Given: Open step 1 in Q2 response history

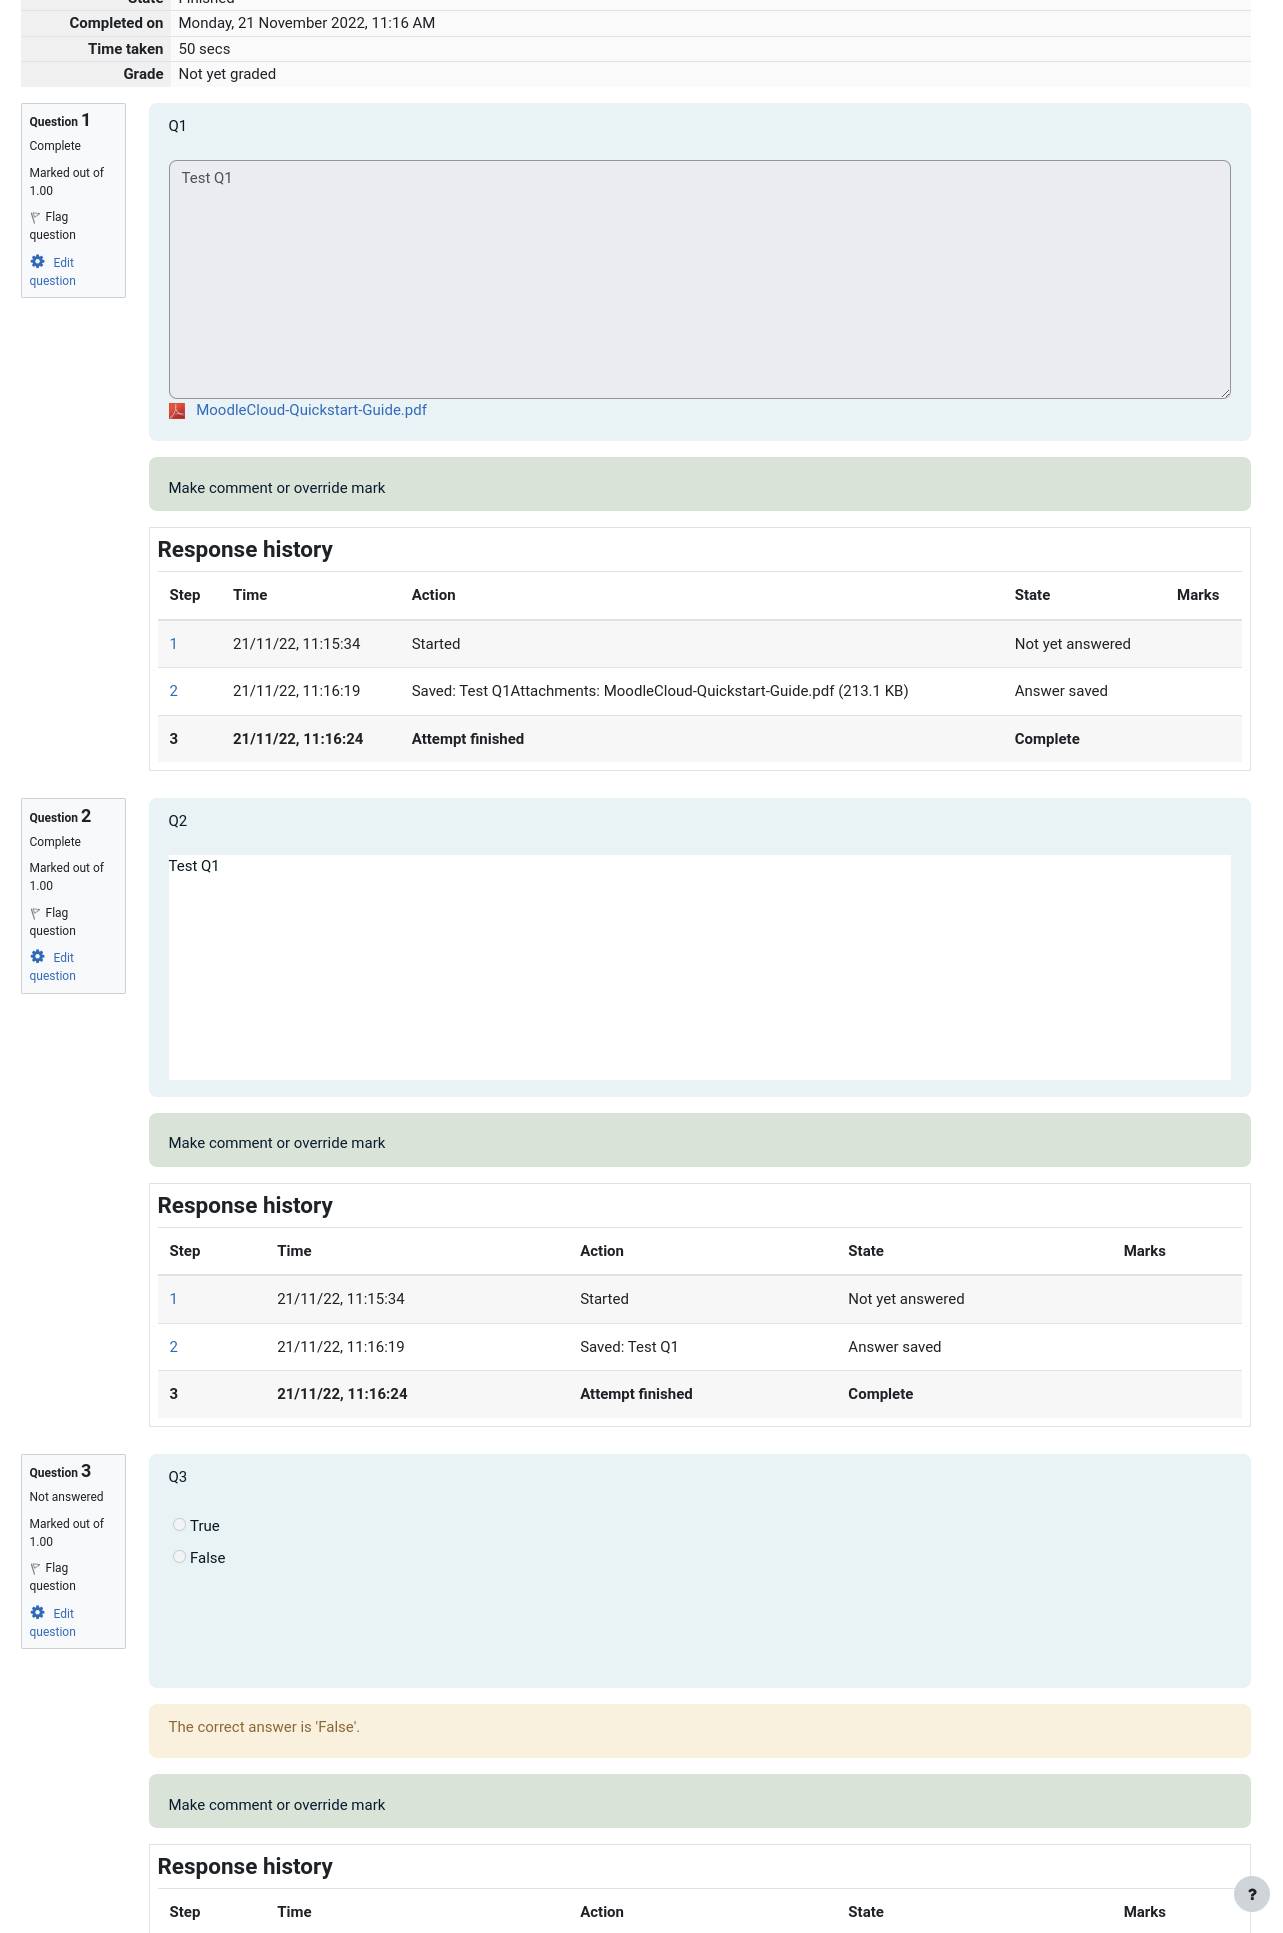Looking at the screenshot, I should pyautogui.click(x=173, y=1299).
